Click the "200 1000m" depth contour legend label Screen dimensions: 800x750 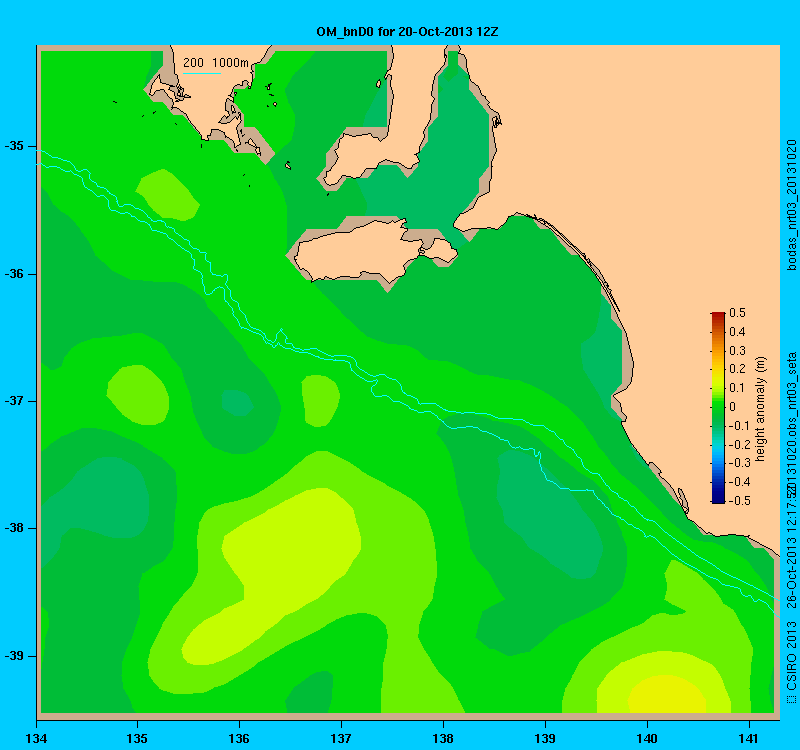coord(216,63)
